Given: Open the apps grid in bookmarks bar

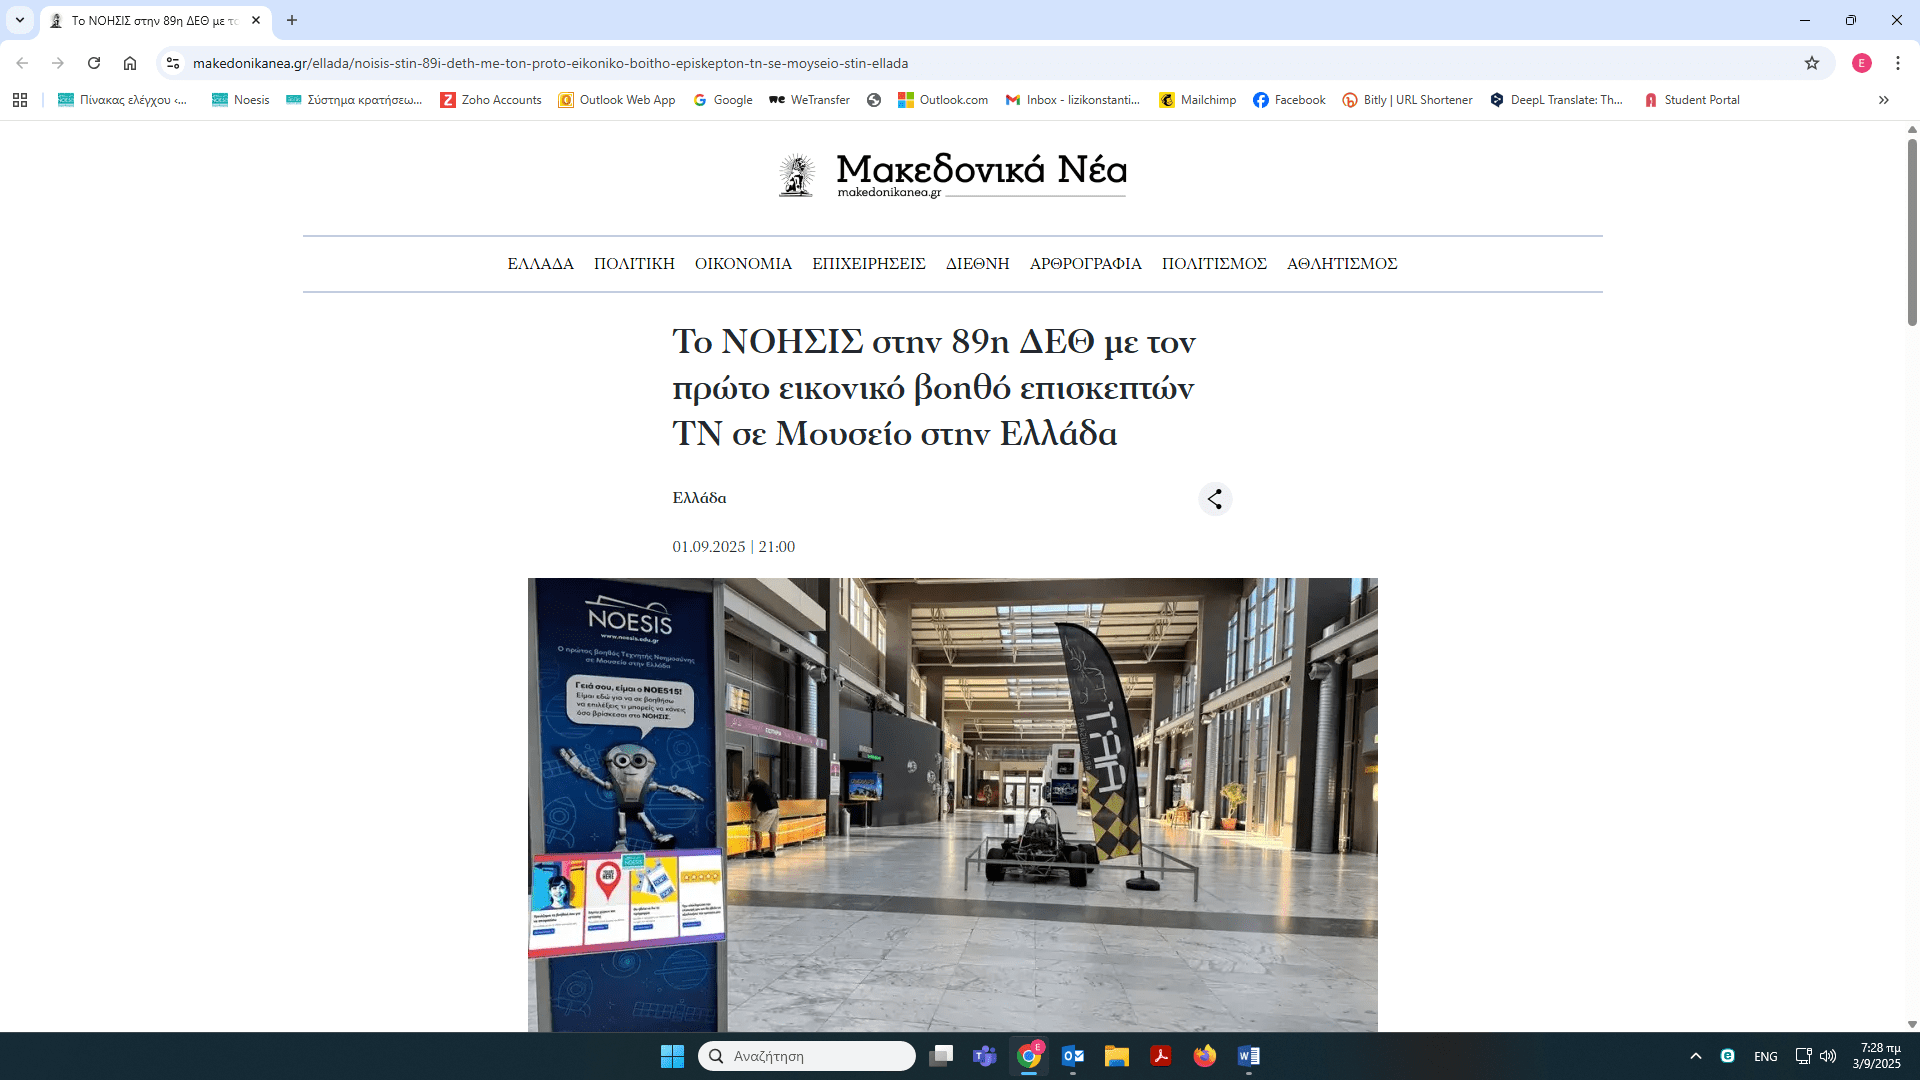Looking at the screenshot, I should [x=20, y=100].
